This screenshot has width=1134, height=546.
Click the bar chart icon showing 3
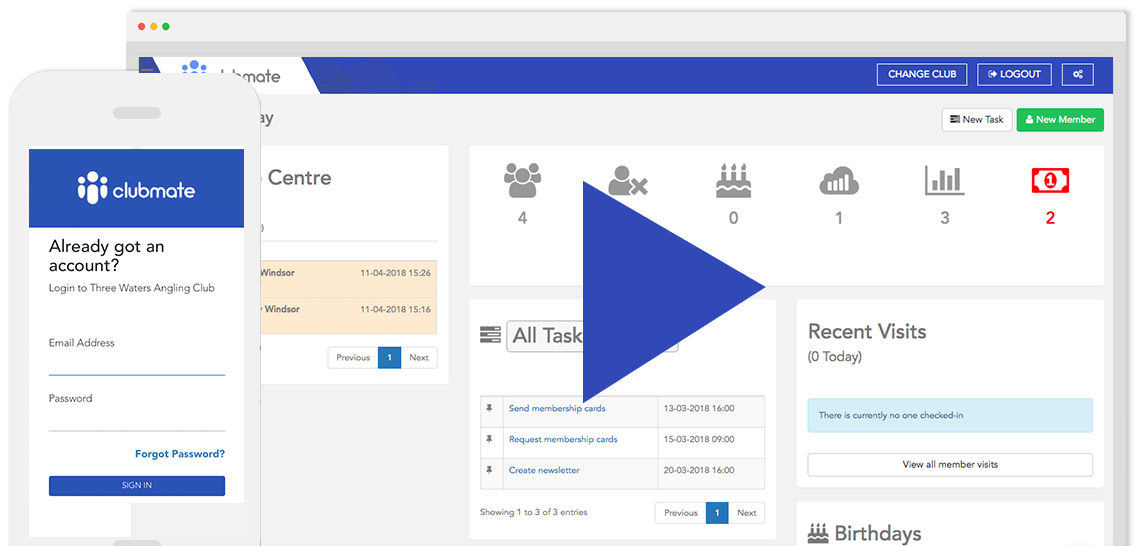pyautogui.click(x=944, y=181)
